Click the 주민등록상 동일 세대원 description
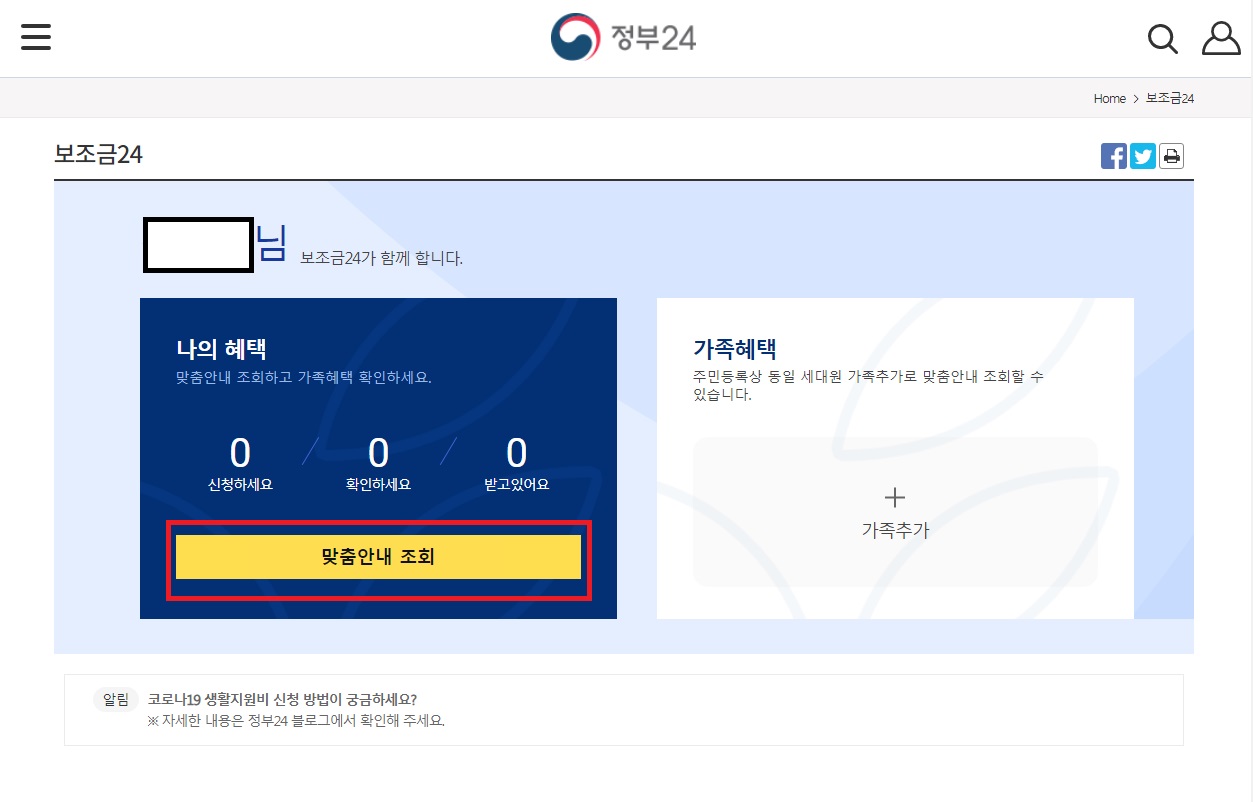The image size is (1253, 802). (868, 385)
